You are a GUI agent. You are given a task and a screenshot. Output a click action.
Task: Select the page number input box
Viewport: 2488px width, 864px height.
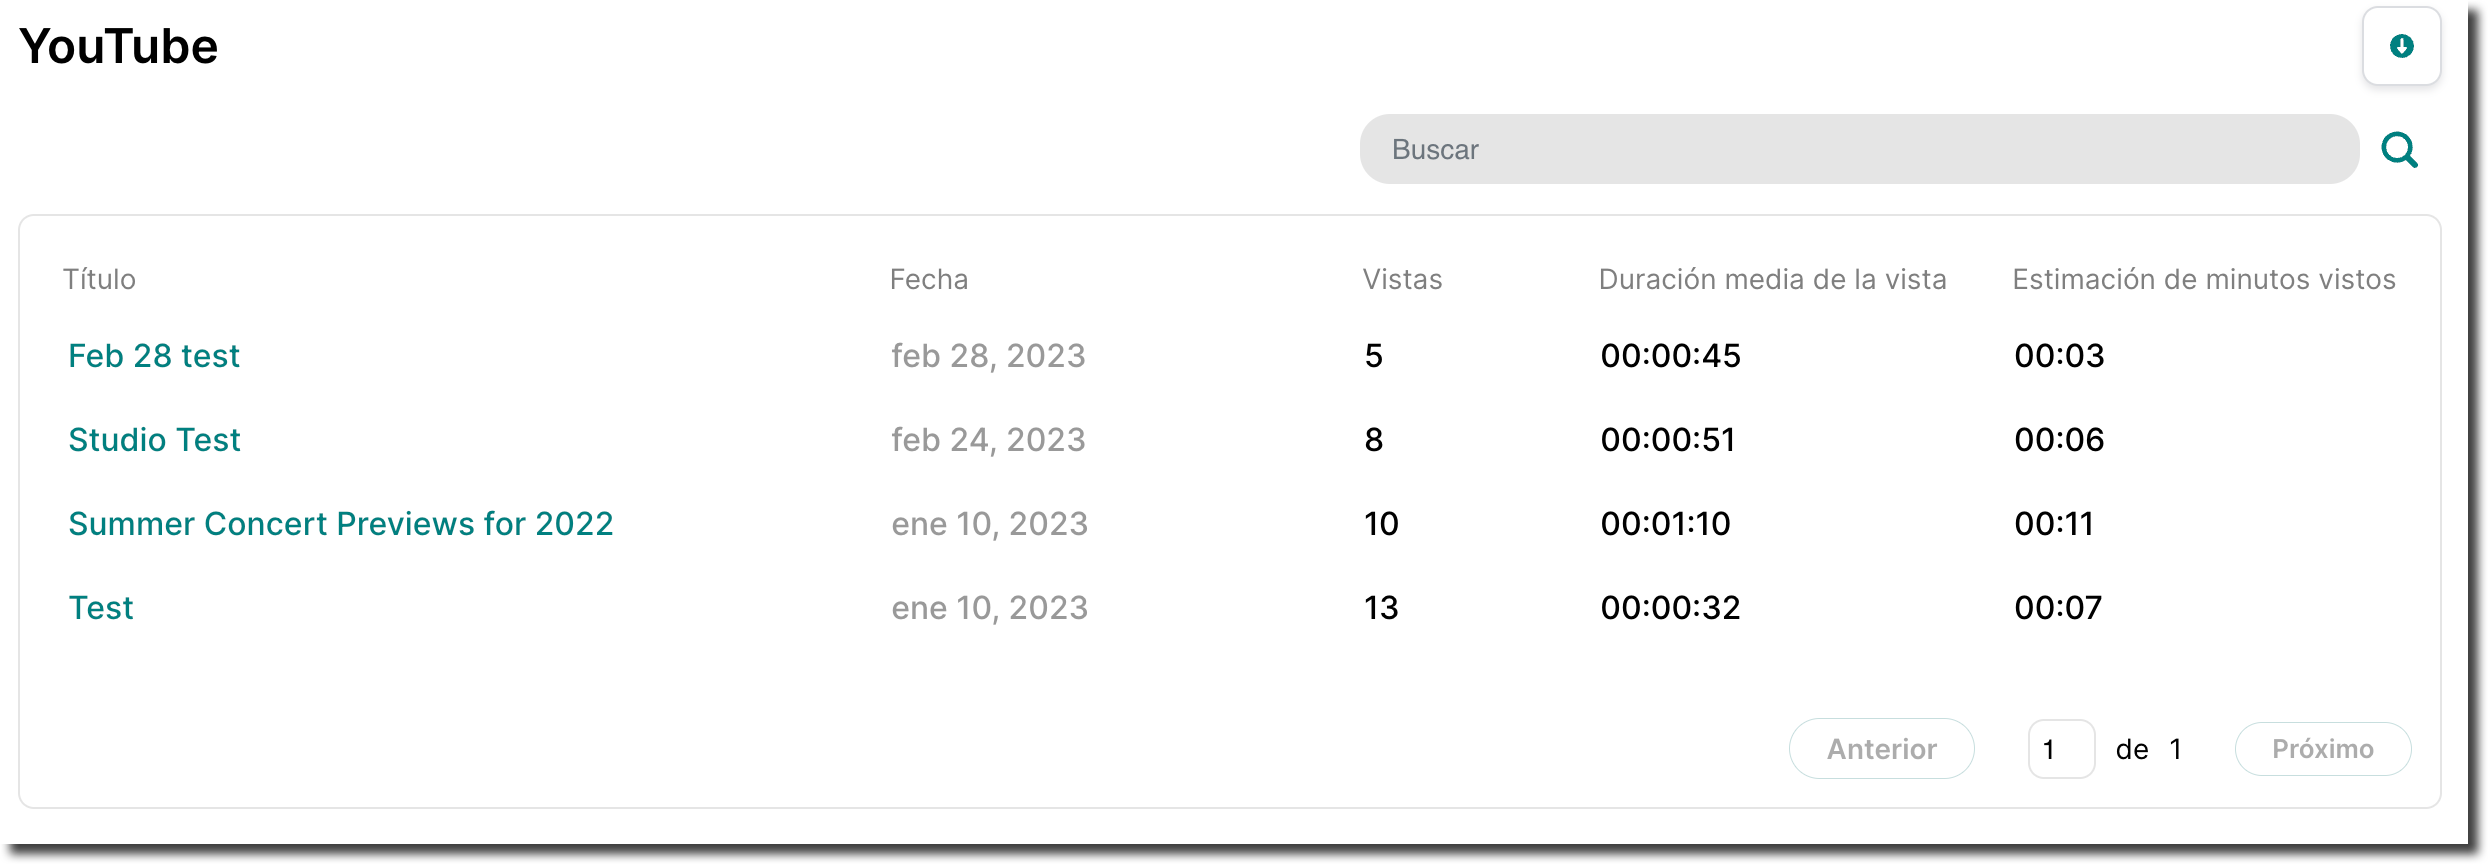[x=2061, y=749]
